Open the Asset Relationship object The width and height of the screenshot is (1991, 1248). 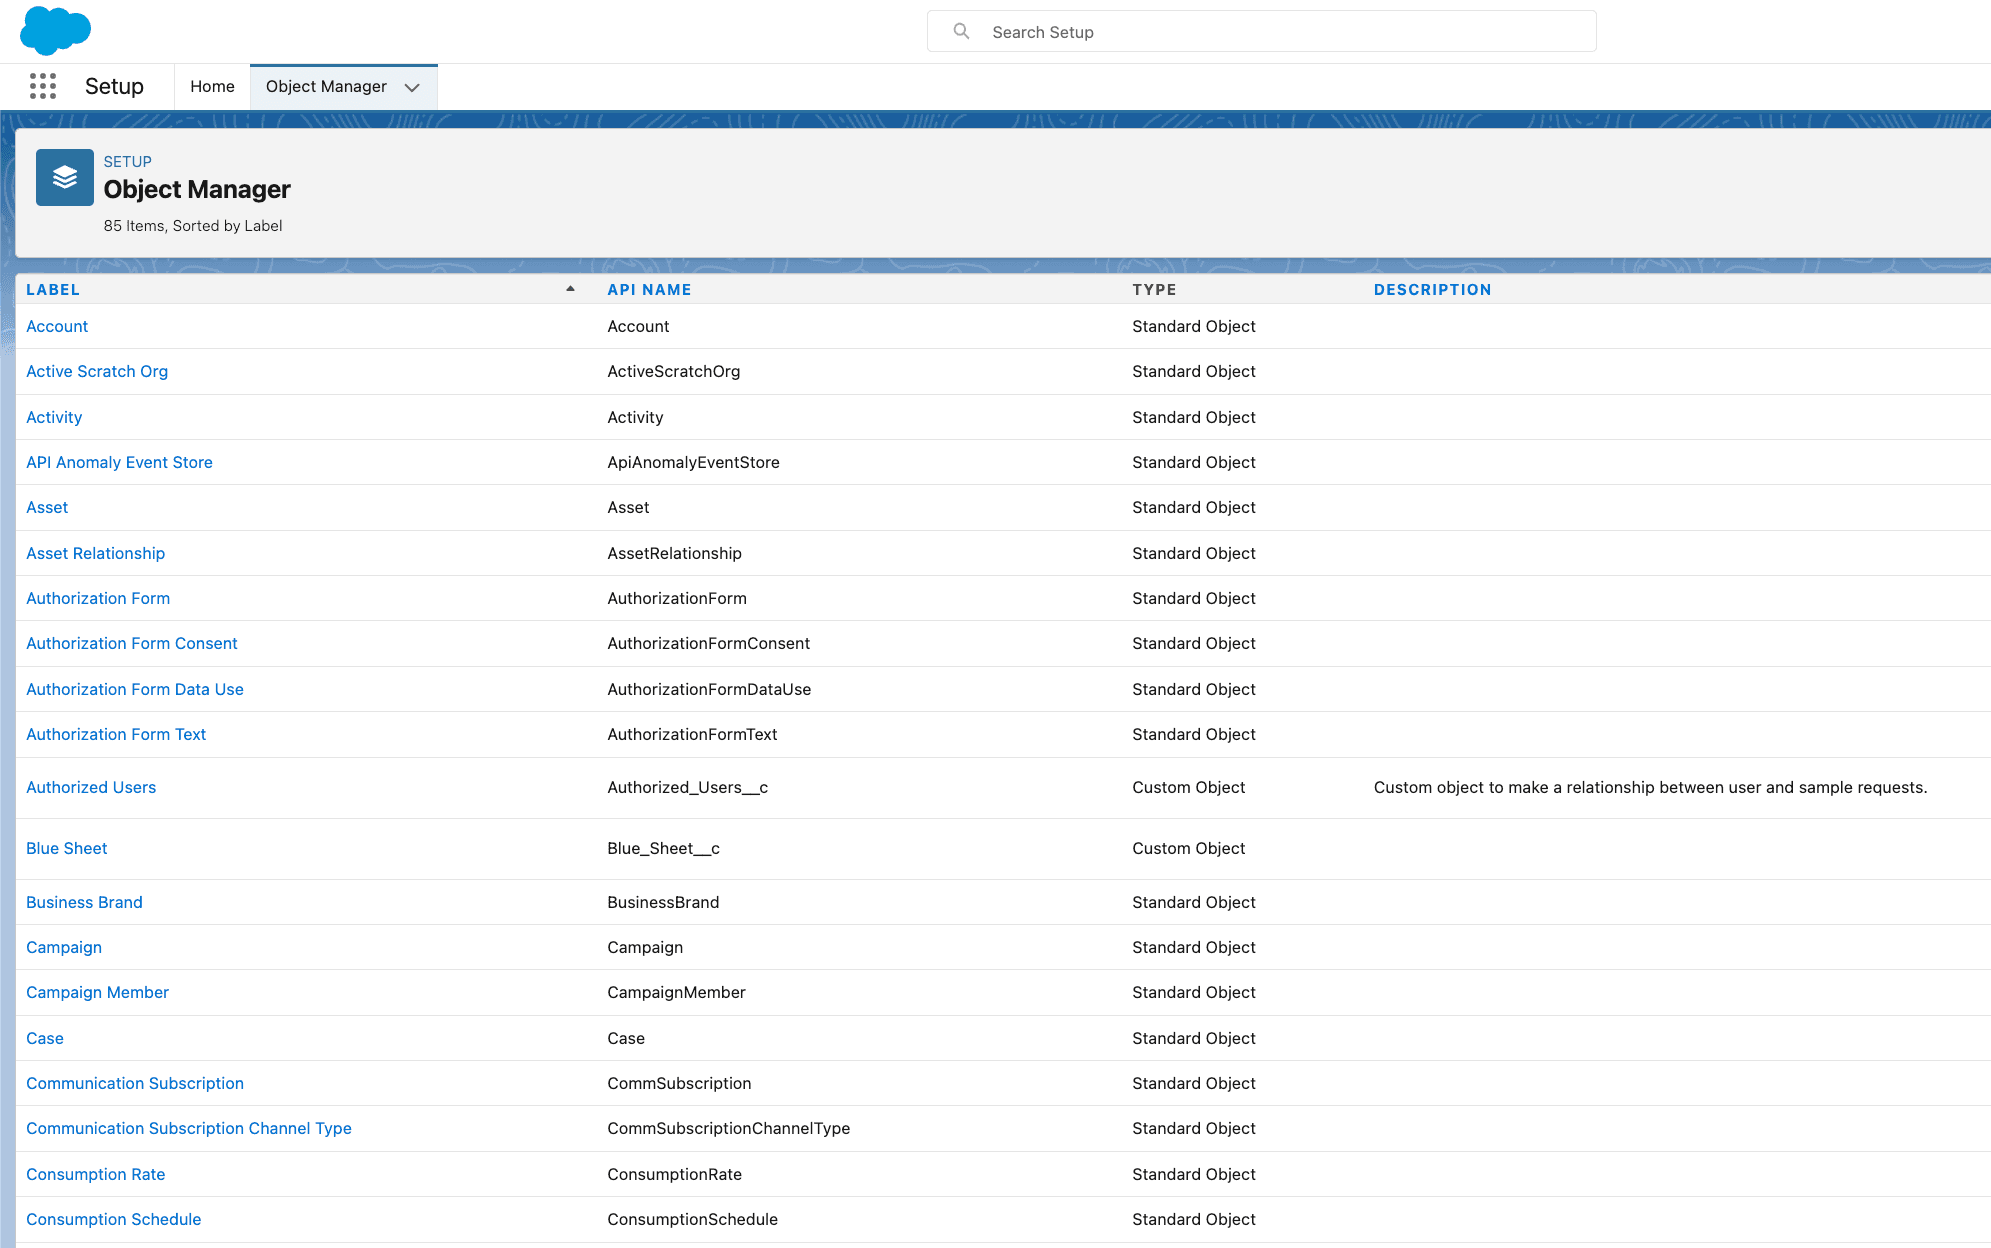coord(95,553)
